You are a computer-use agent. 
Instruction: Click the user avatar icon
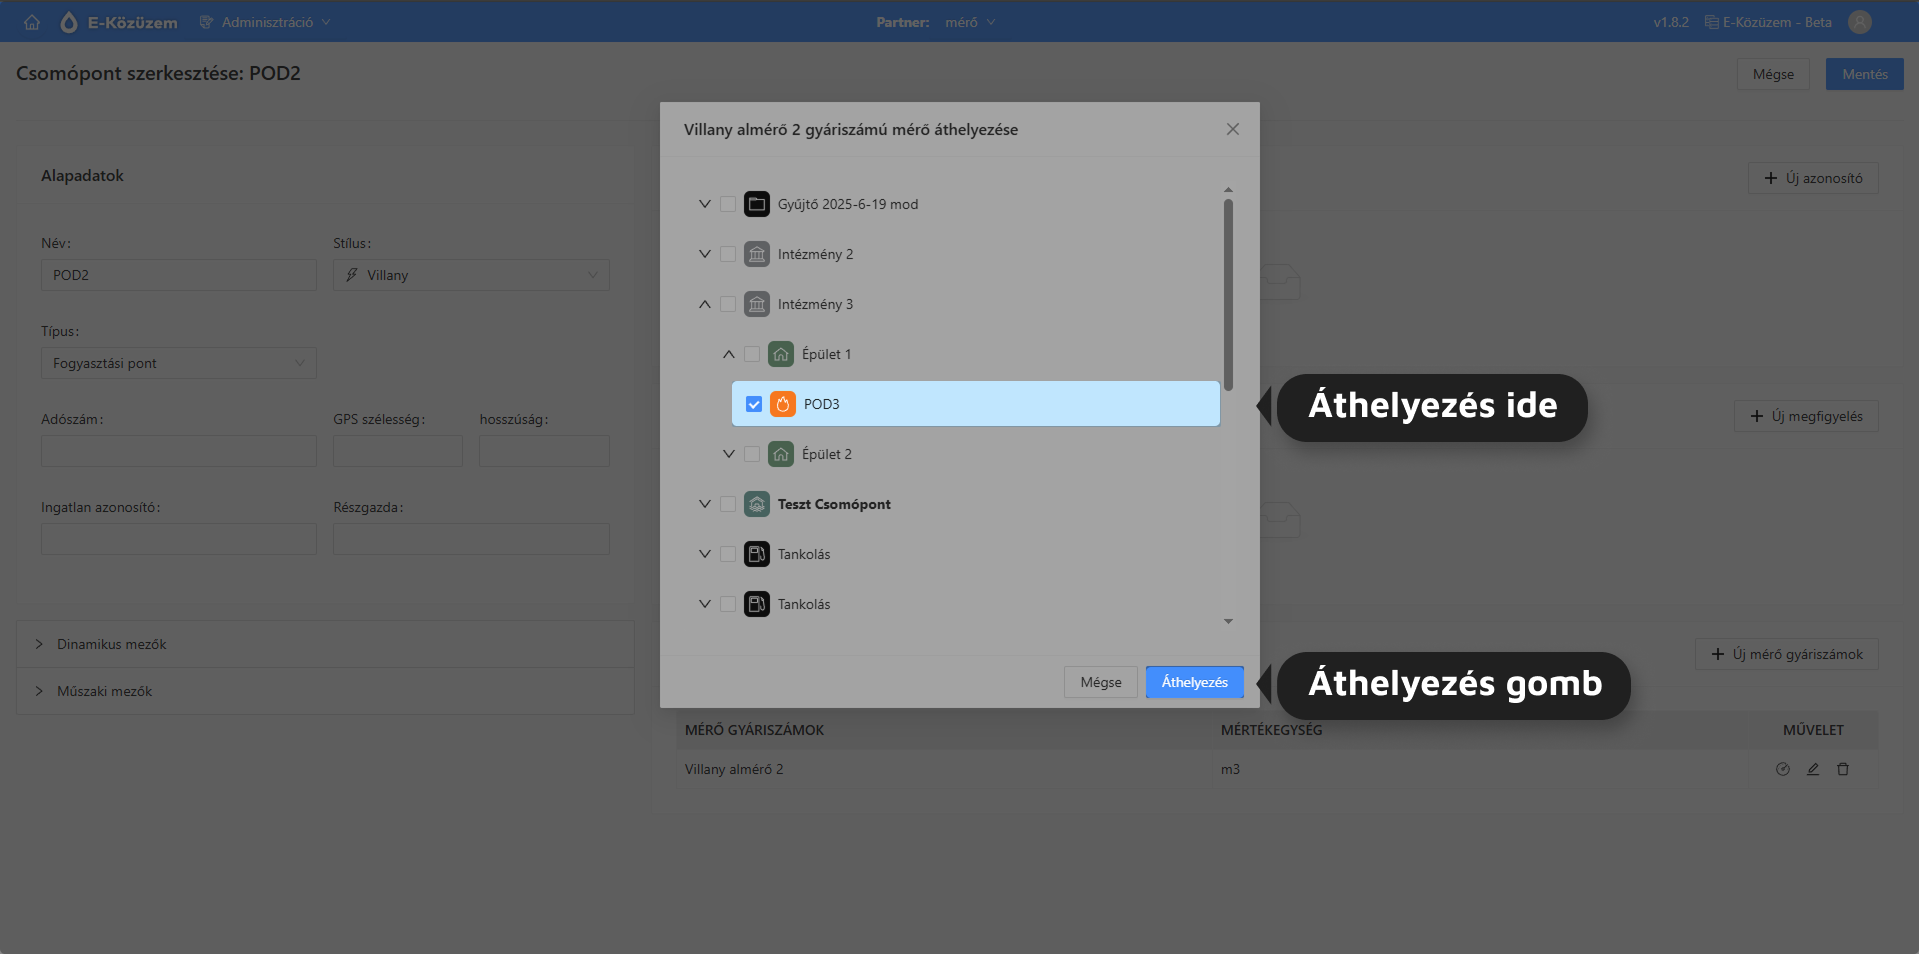tap(1859, 22)
